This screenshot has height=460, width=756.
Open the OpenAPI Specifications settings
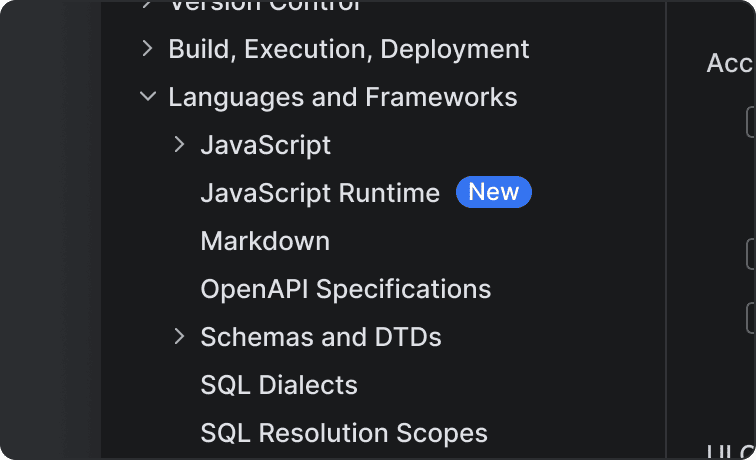click(x=345, y=289)
